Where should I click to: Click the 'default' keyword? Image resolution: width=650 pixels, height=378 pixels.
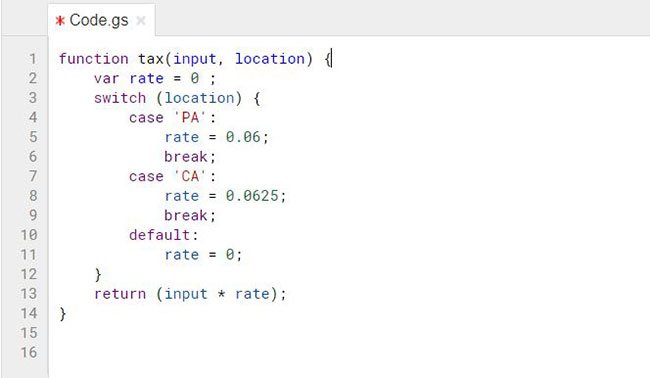tap(160, 235)
